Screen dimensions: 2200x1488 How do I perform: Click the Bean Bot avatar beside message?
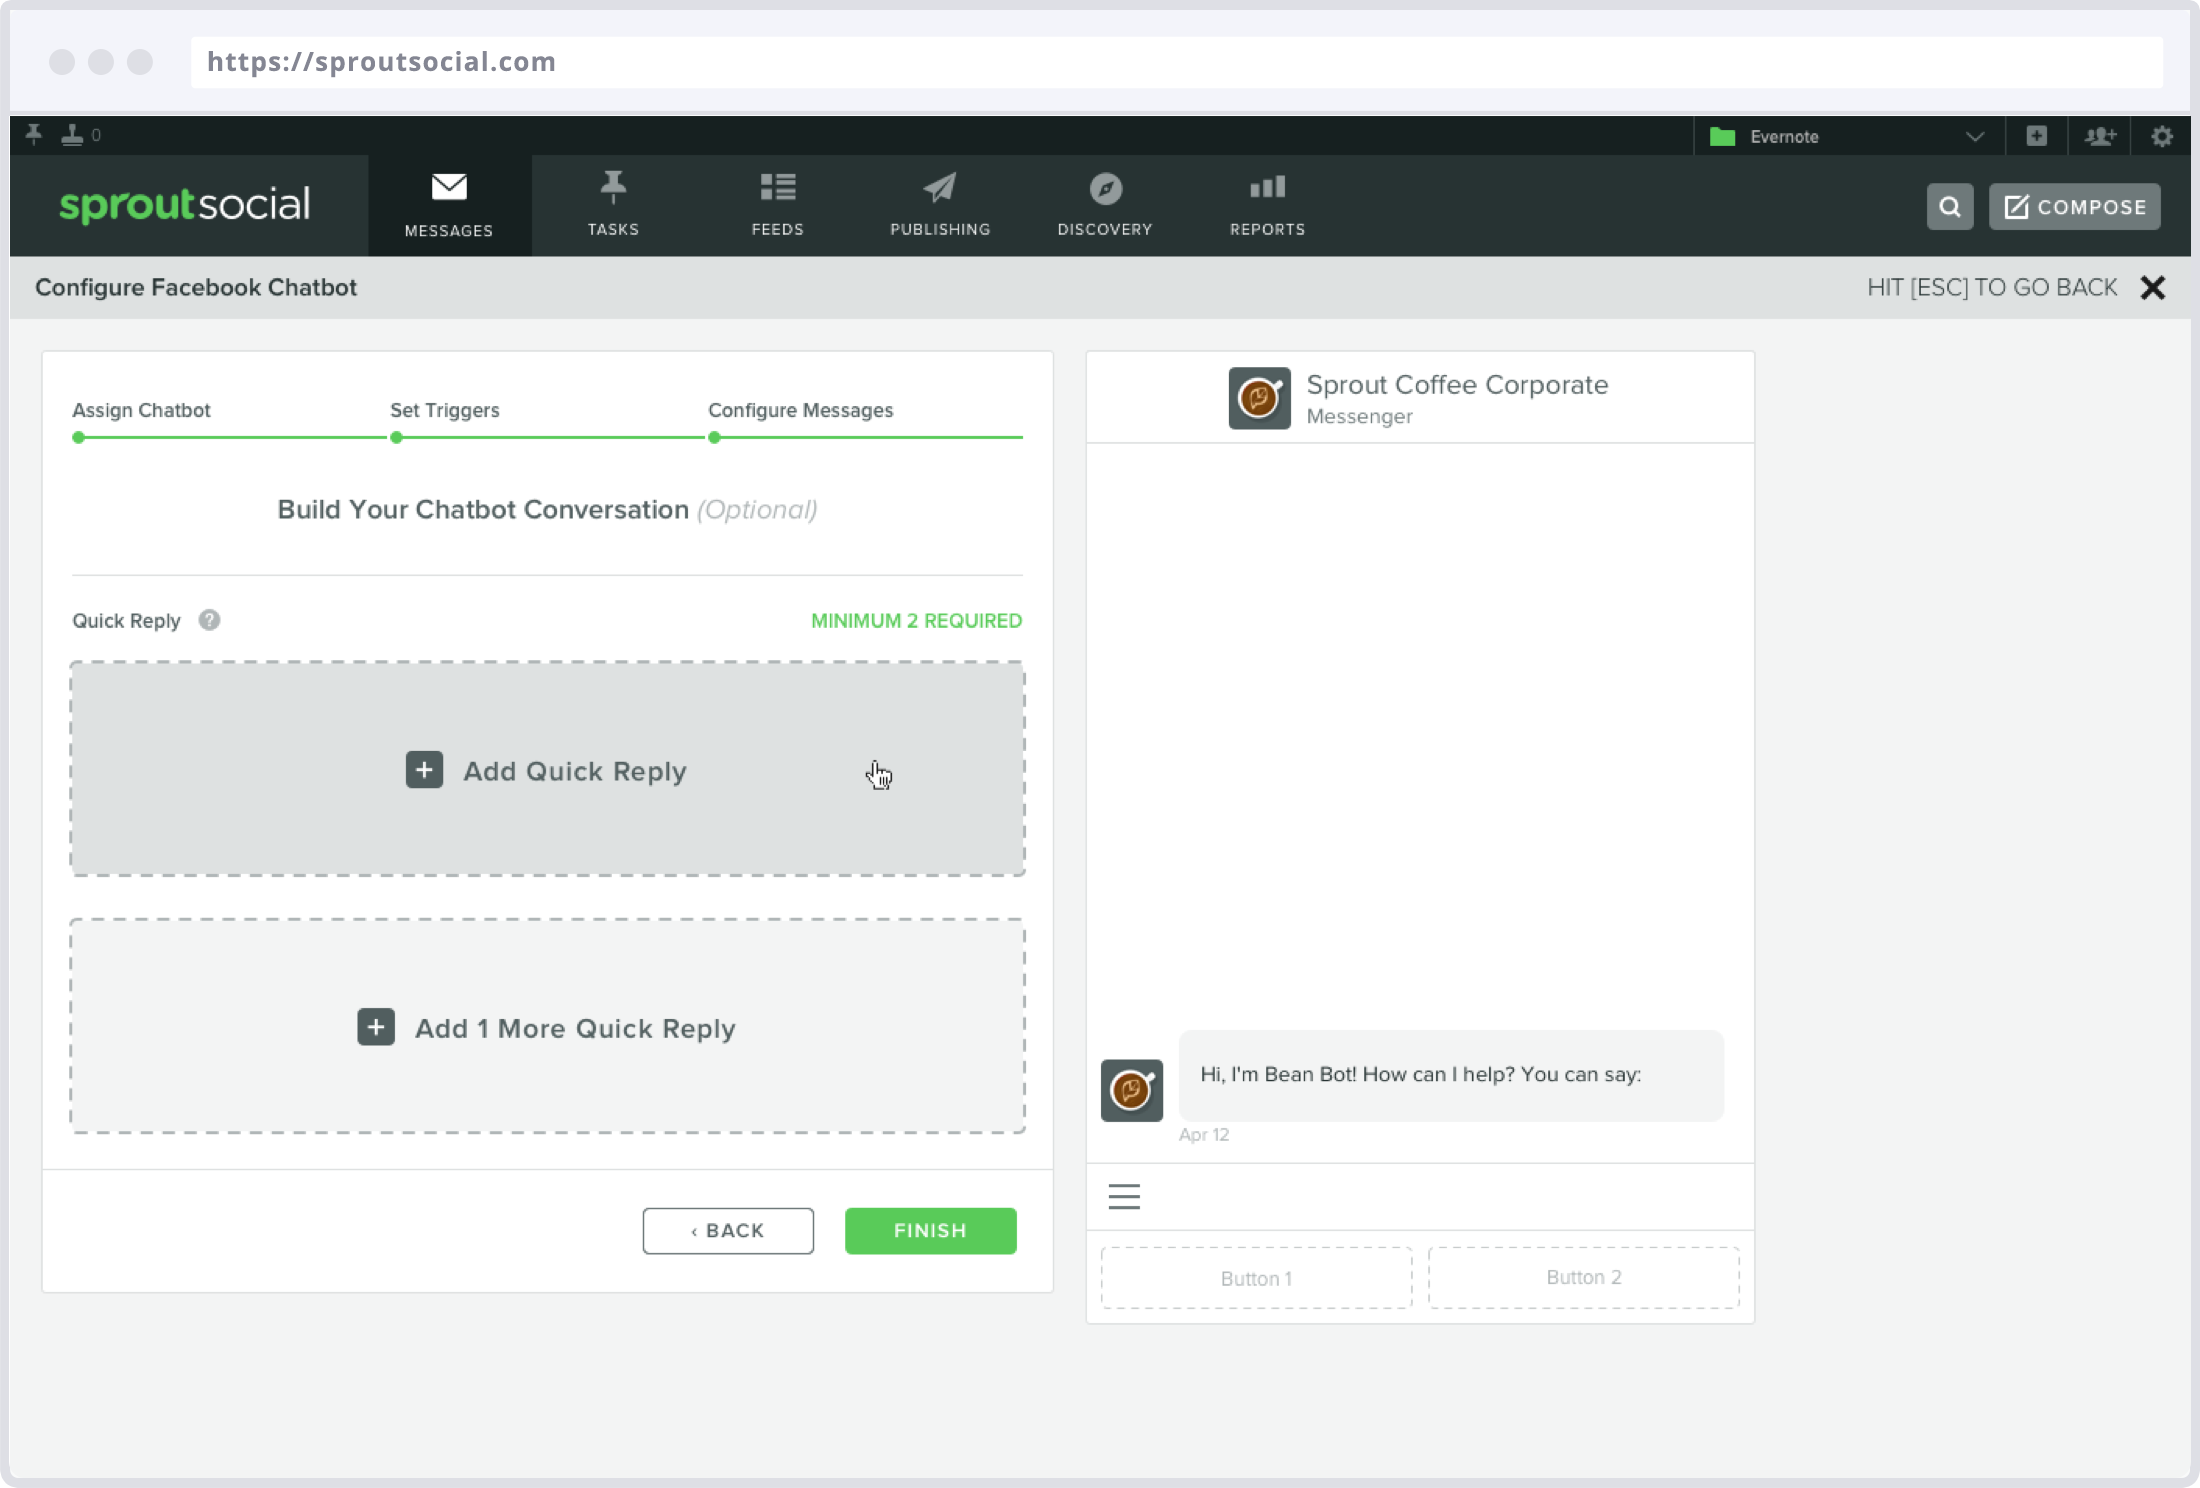1132,1090
